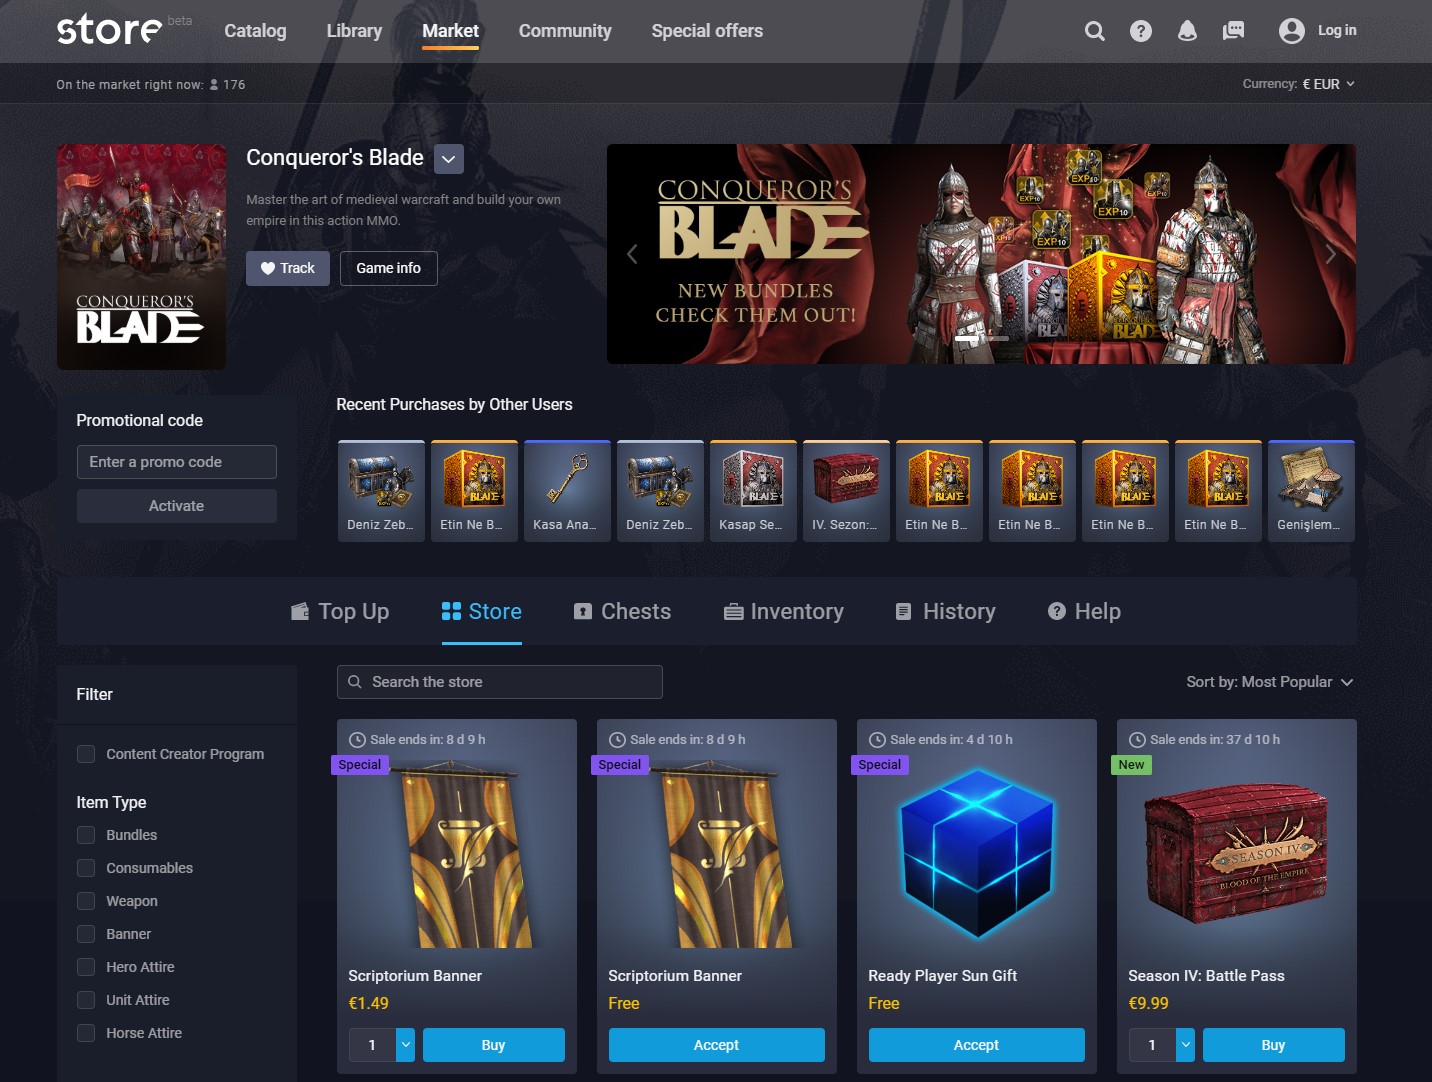This screenshot has height=1082, width=1432.
Task: Open the Market menu
Action: 450,31
